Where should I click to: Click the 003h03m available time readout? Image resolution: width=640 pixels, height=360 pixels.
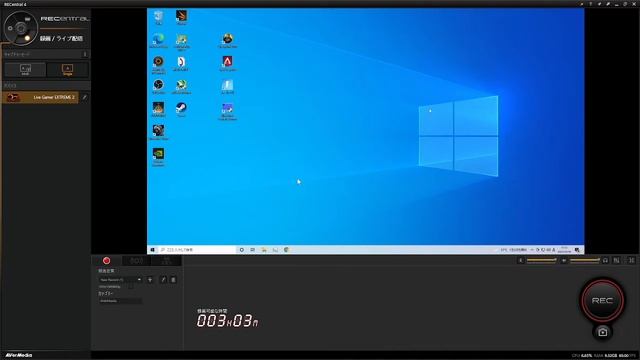click(227, 321)
